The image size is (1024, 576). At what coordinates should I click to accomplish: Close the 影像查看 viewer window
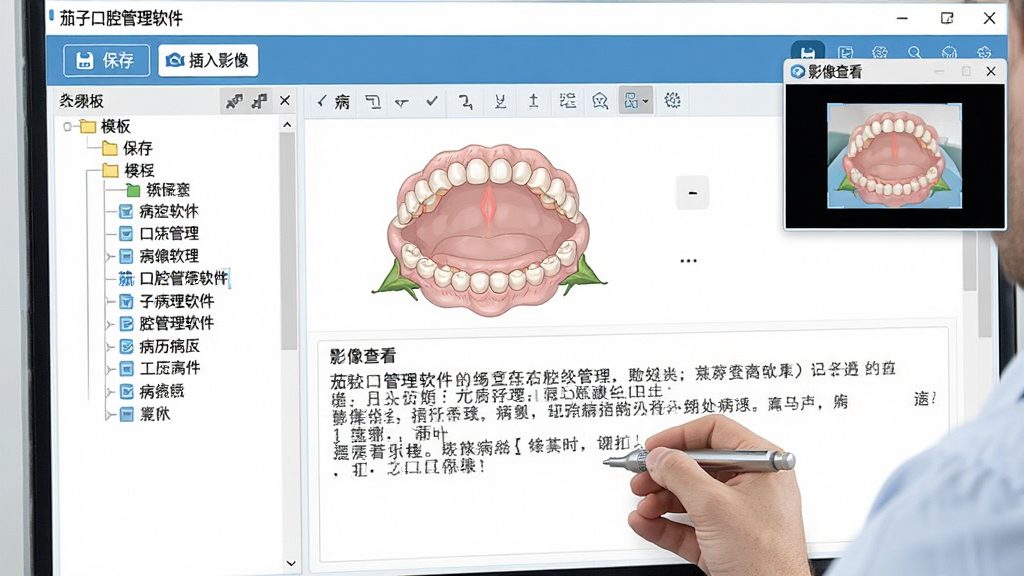[991, 71]
